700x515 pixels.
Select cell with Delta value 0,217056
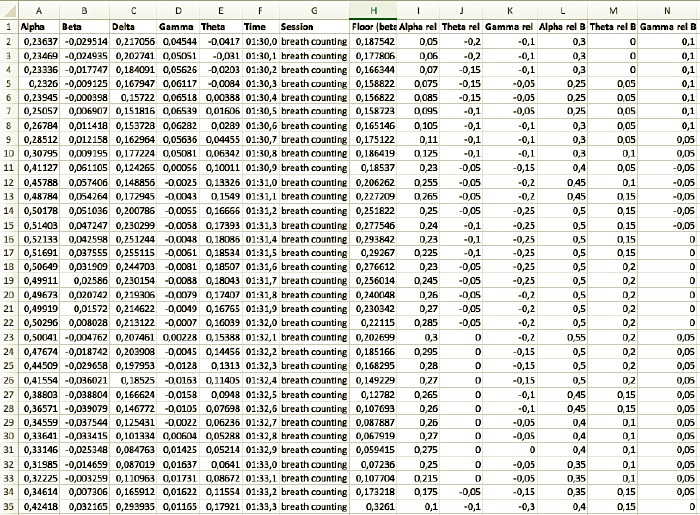point(133,42)
